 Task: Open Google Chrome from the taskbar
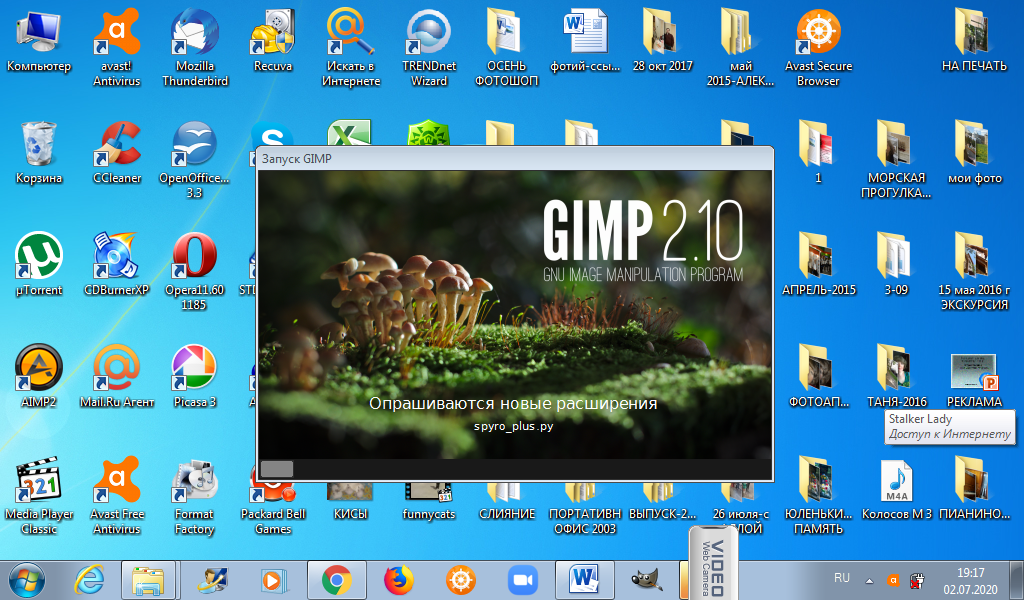[x=336, y=580]
